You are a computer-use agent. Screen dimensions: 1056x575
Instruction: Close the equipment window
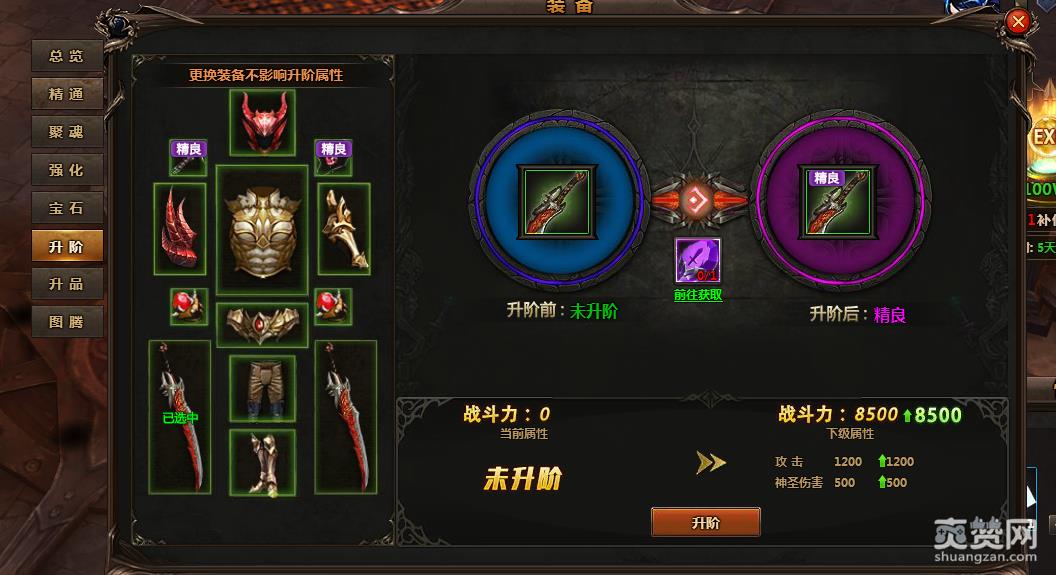(1018, 22)
